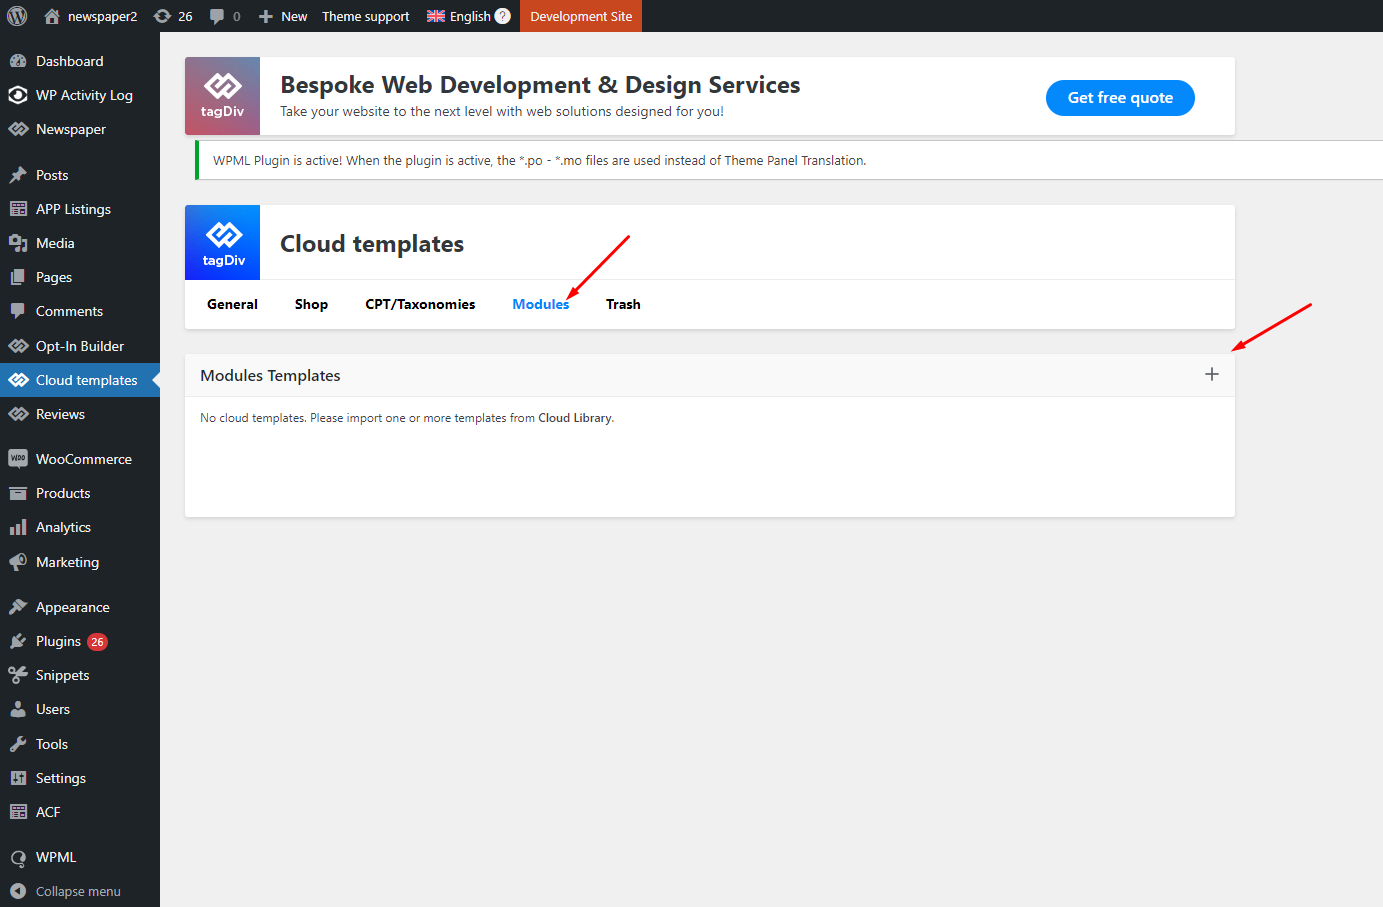Click the Dashboard gauge icon
This screenshot has height=907, width=1383.
tap(18, 61)
